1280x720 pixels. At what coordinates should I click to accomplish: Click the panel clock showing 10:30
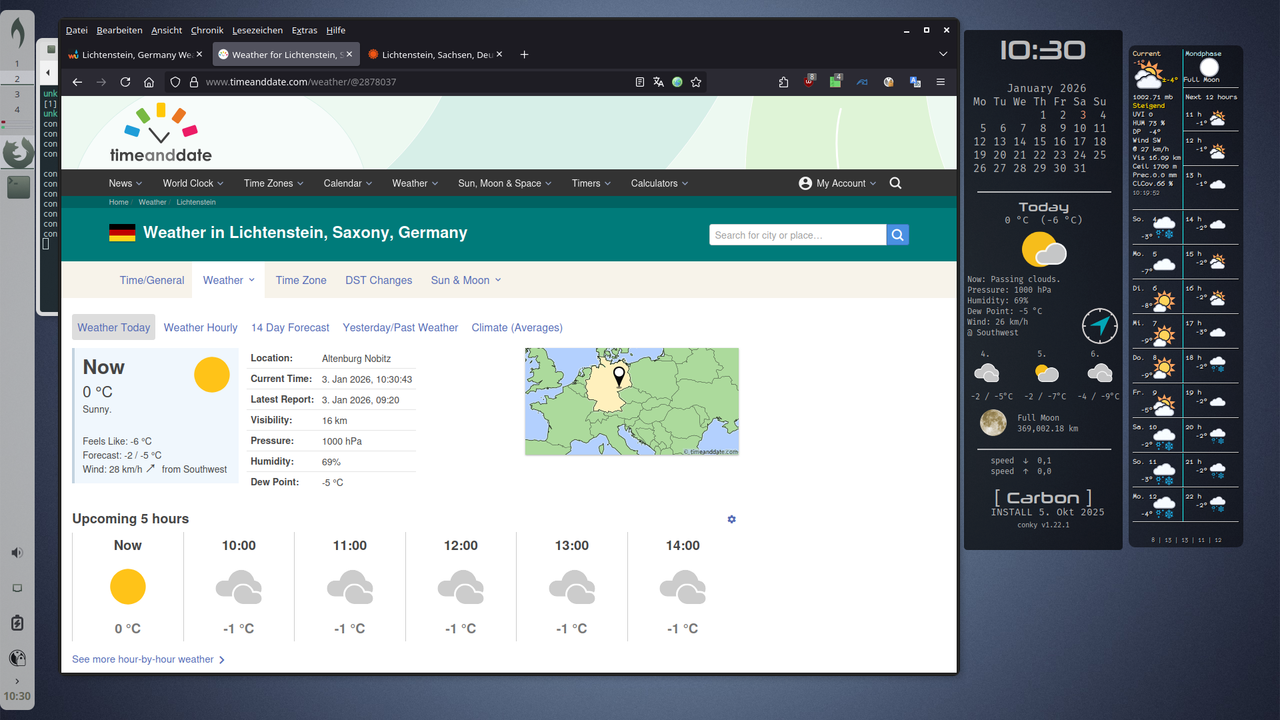click(x=17, y=696)
